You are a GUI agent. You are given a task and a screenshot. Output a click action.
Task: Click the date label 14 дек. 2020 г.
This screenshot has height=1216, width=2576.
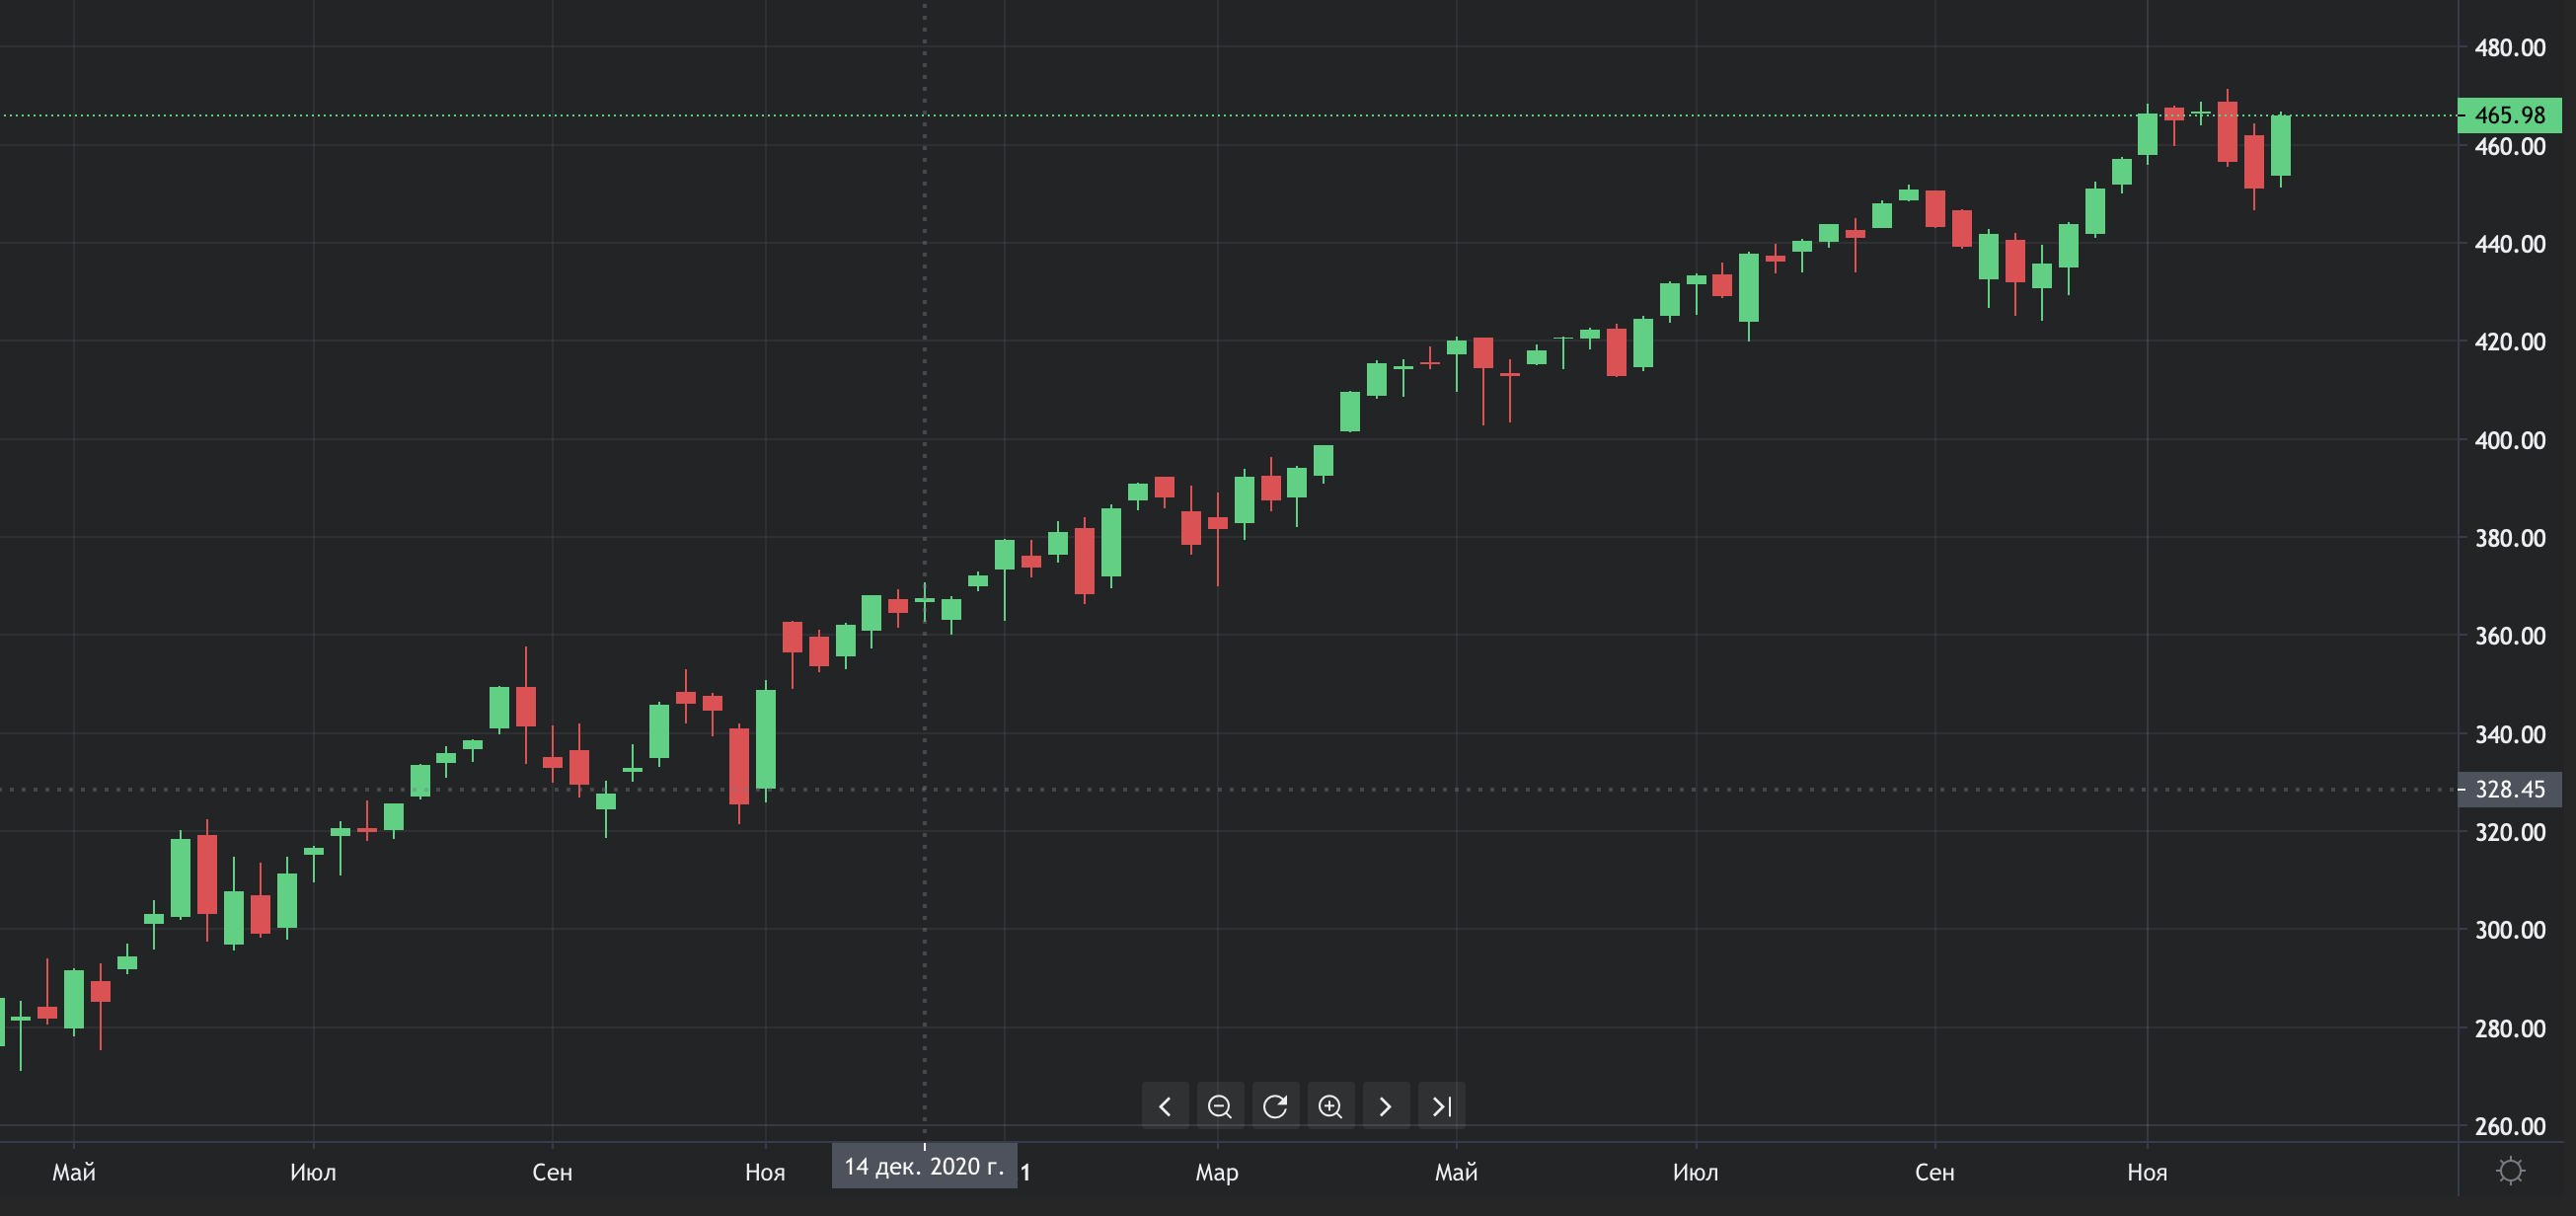[x=924, y=1167]
